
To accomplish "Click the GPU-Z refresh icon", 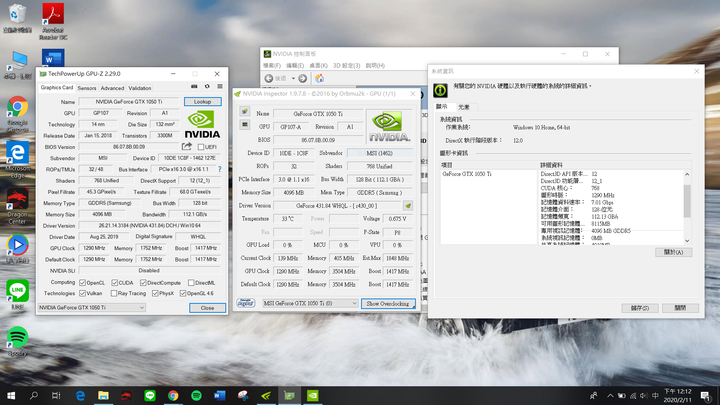I will 207,86.
